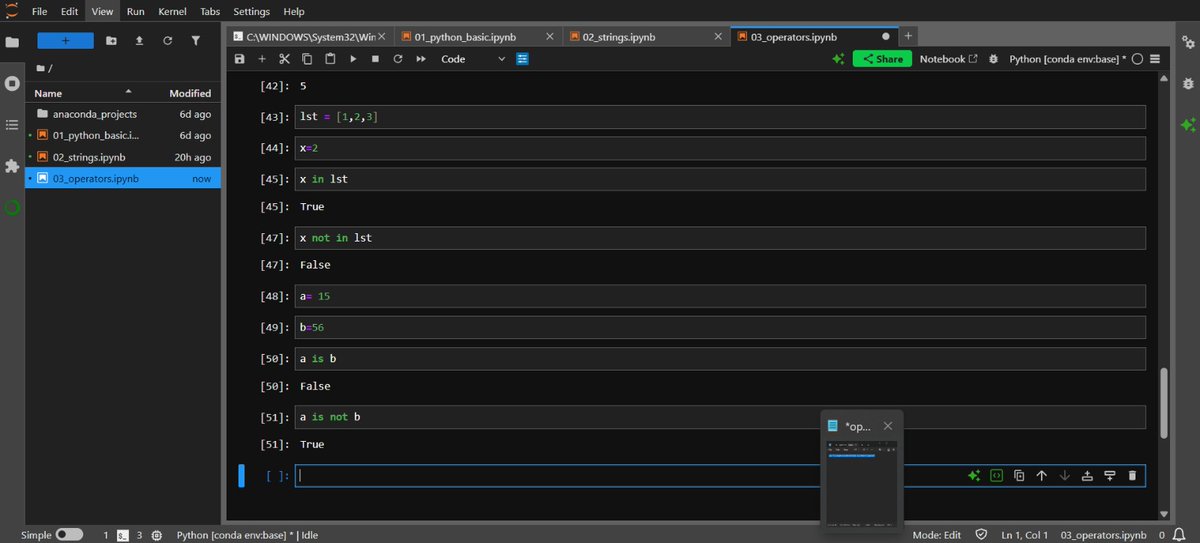Open Debugger panel in right sidebar
This screenshot has width=1200, height=543.
[1188, 84]
